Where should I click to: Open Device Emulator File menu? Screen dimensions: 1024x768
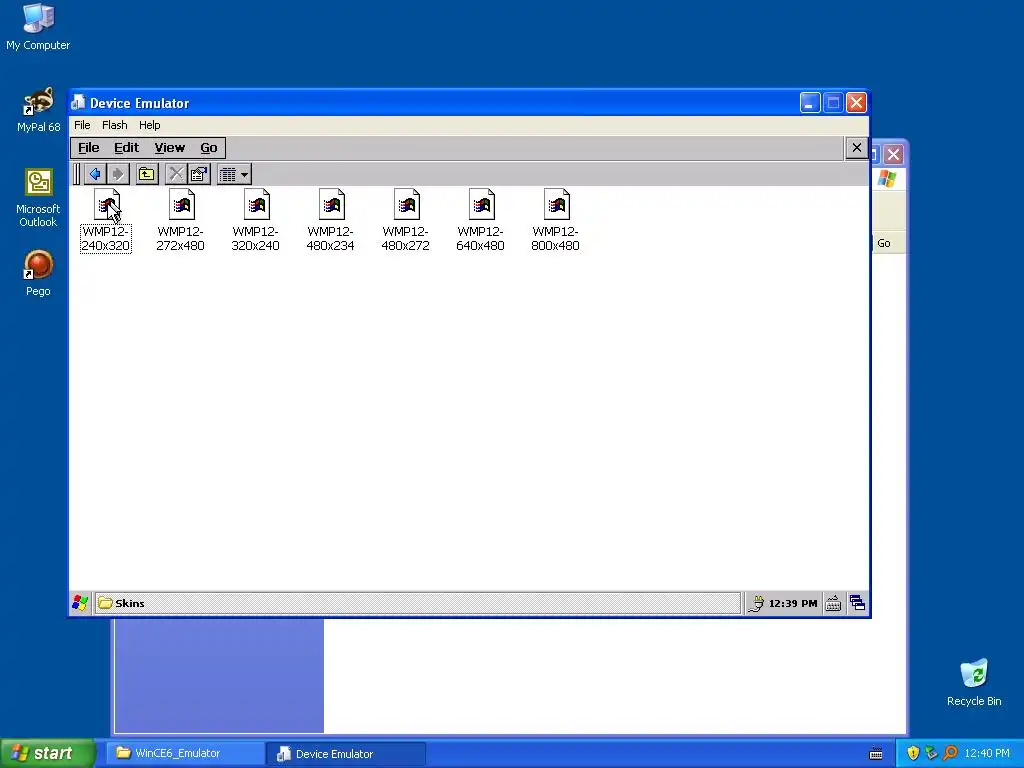pos(82,125)
